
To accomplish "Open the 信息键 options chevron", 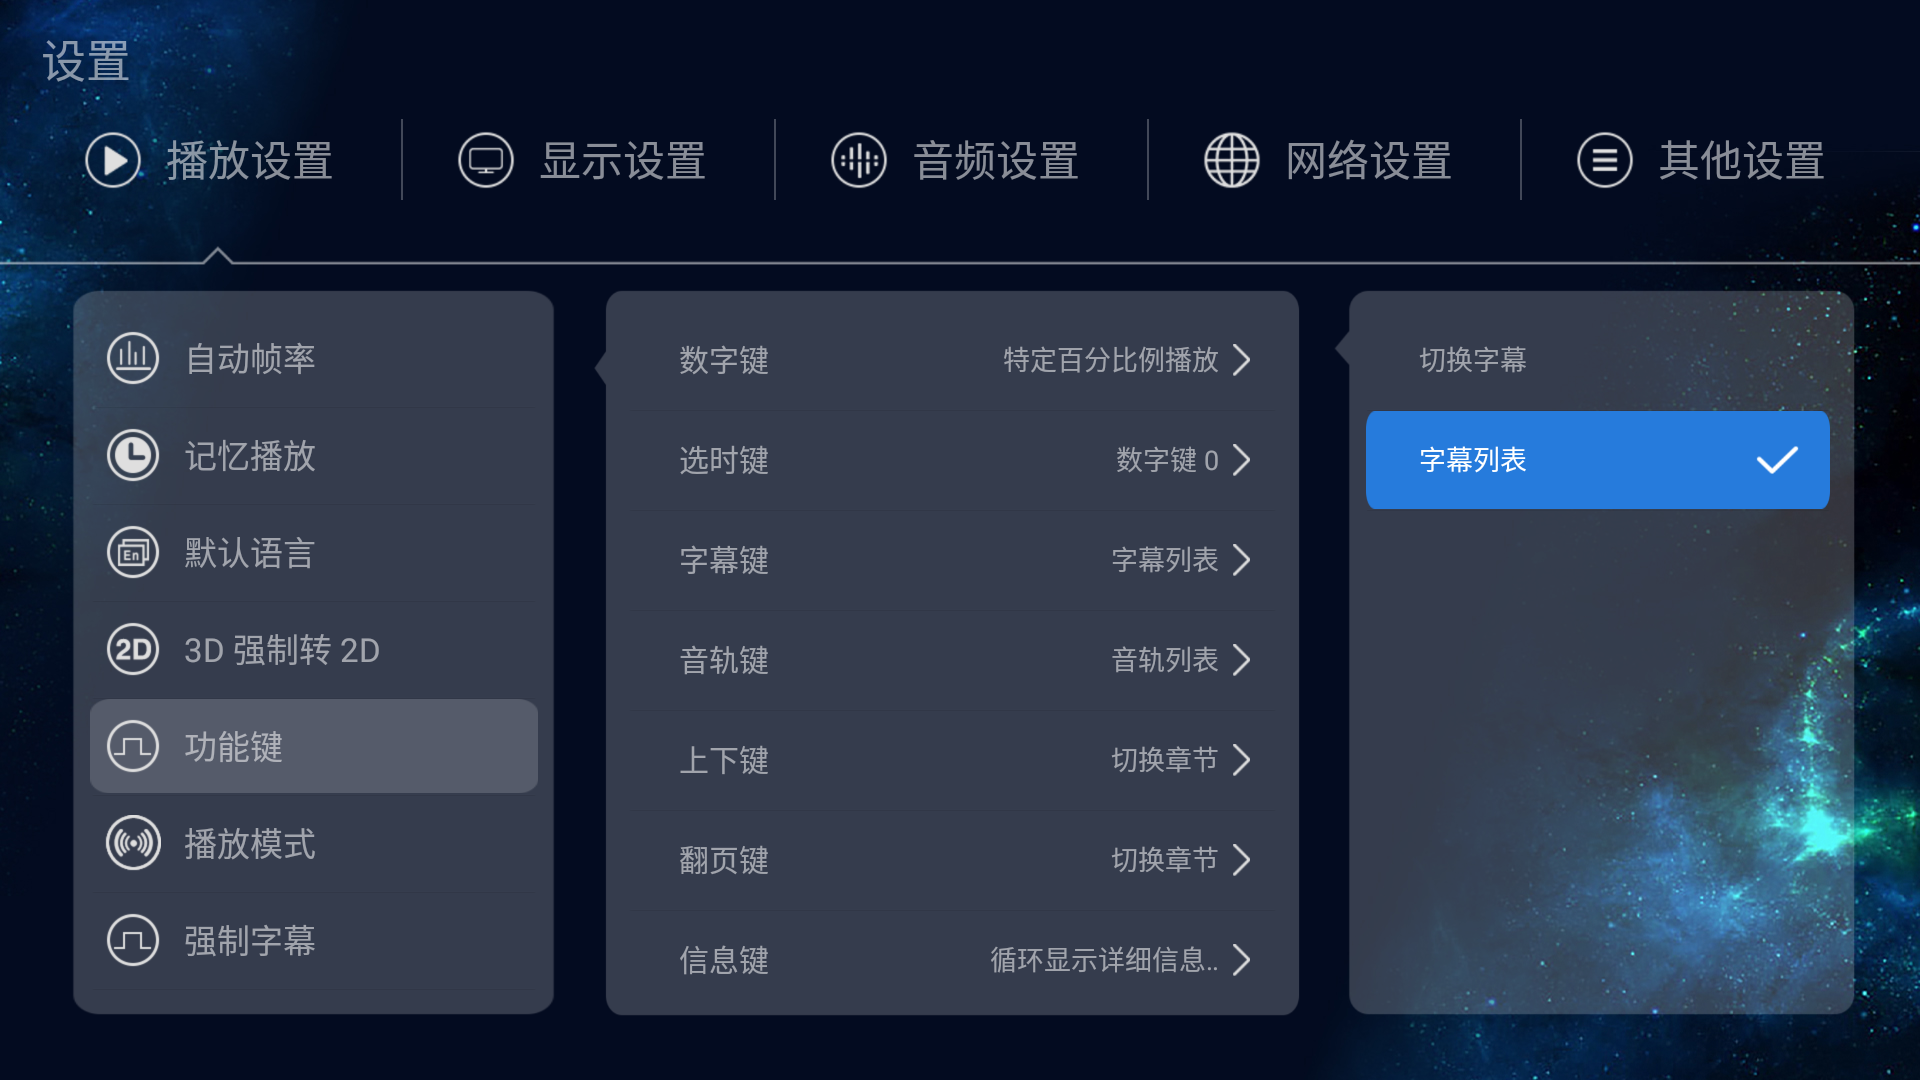I will [x=1242, y=960].
